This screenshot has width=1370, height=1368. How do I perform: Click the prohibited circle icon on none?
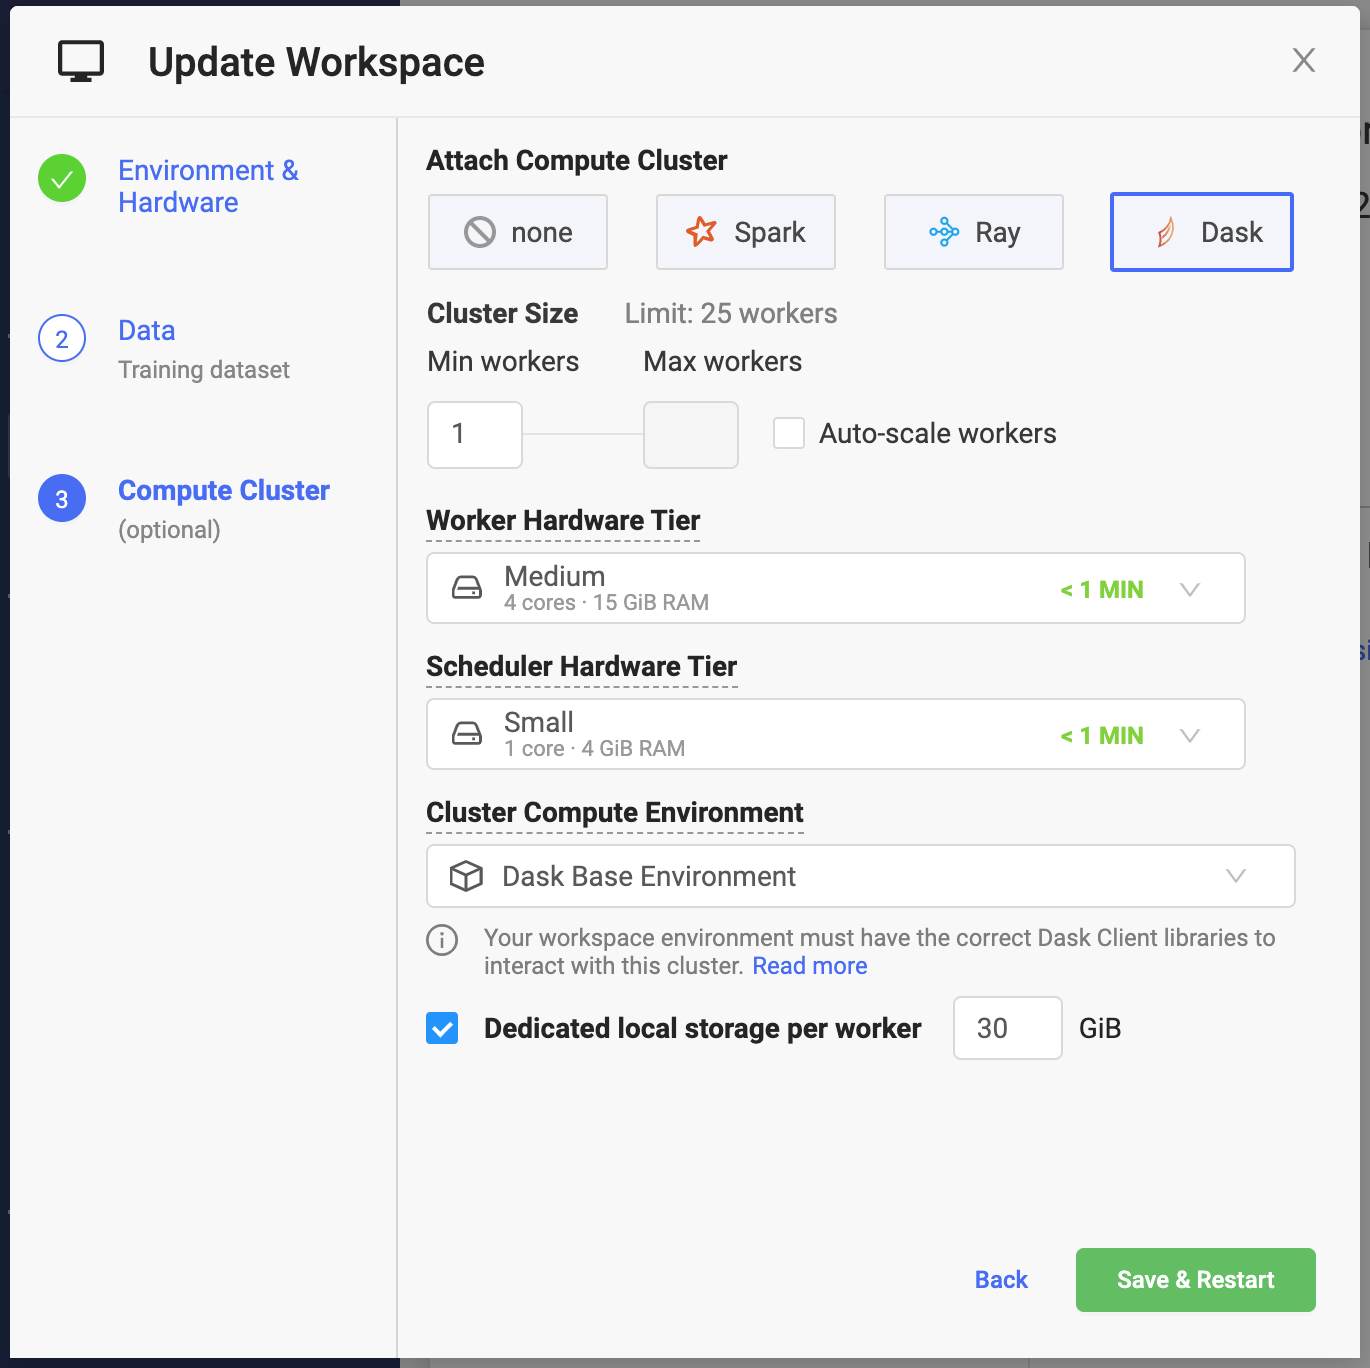point(480,232)
